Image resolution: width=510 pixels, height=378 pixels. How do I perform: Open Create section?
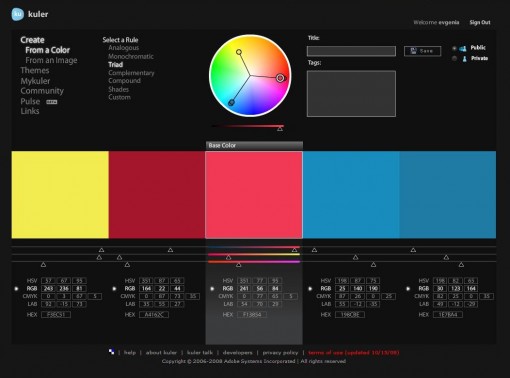pos(32,40)
